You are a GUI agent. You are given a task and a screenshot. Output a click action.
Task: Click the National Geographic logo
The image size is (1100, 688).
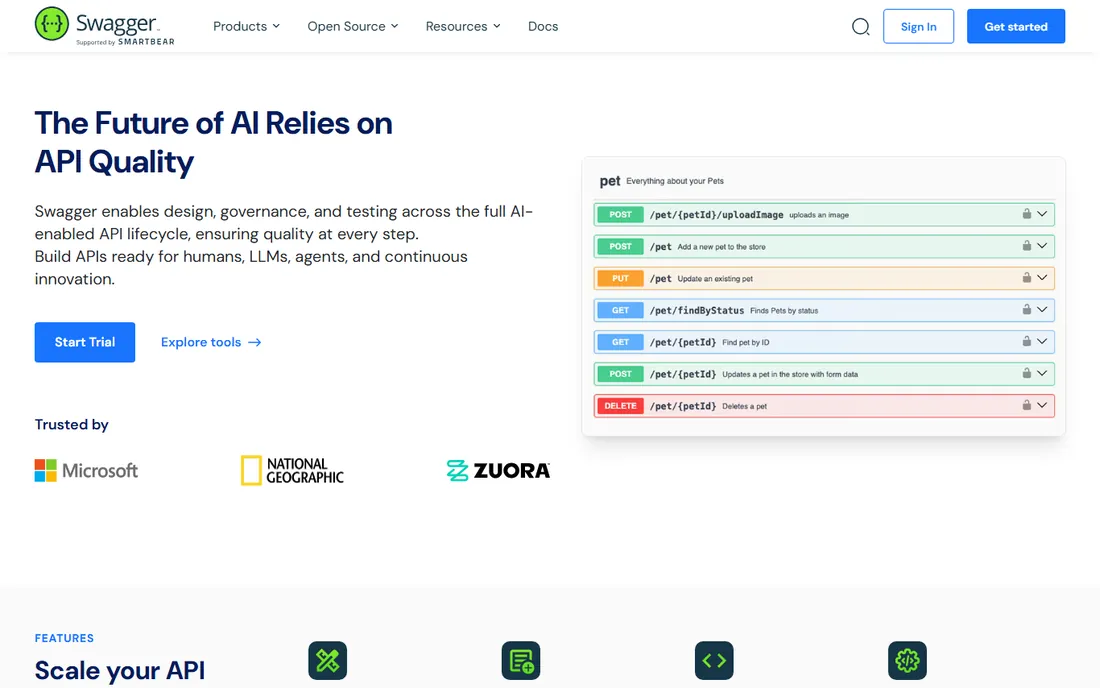[x=292, y=471]
